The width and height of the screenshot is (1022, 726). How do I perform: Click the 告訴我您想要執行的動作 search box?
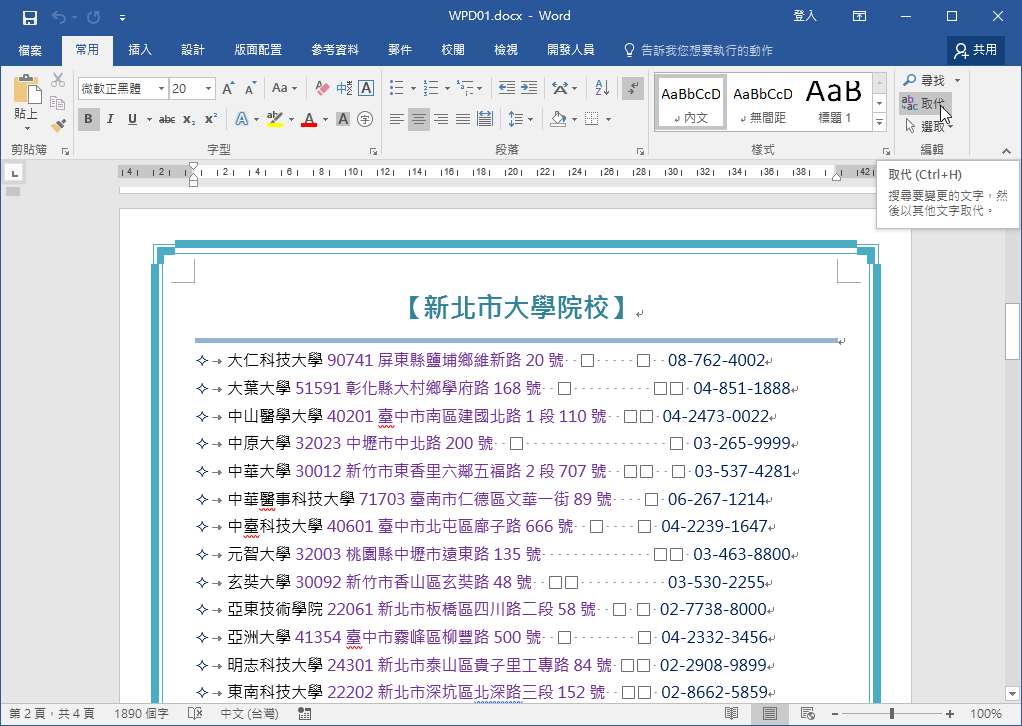point(699,50)
